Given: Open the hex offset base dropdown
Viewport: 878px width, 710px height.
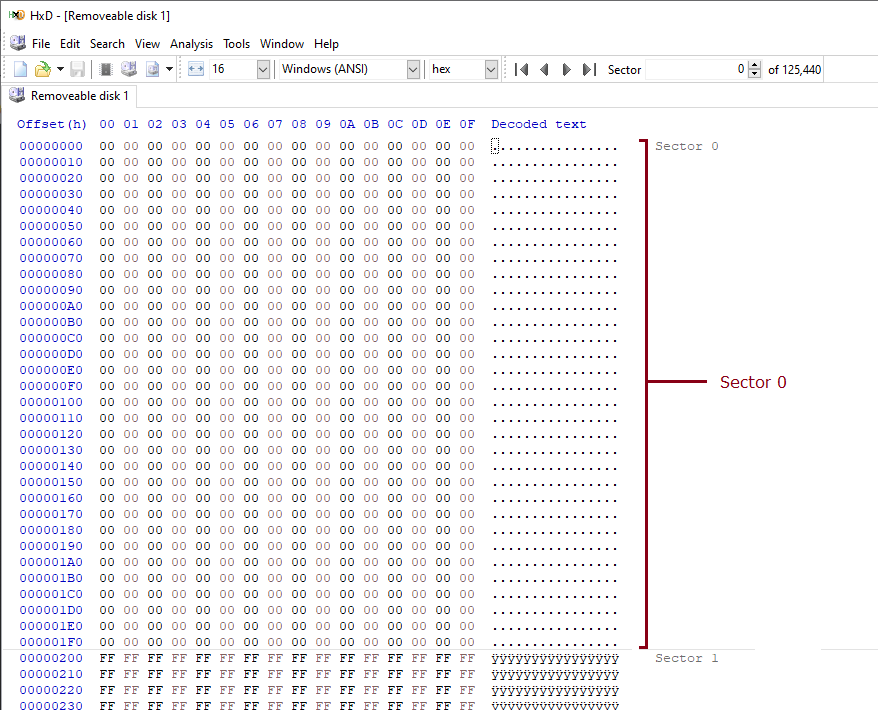Looking at the screenshot, I should [491, 69].
